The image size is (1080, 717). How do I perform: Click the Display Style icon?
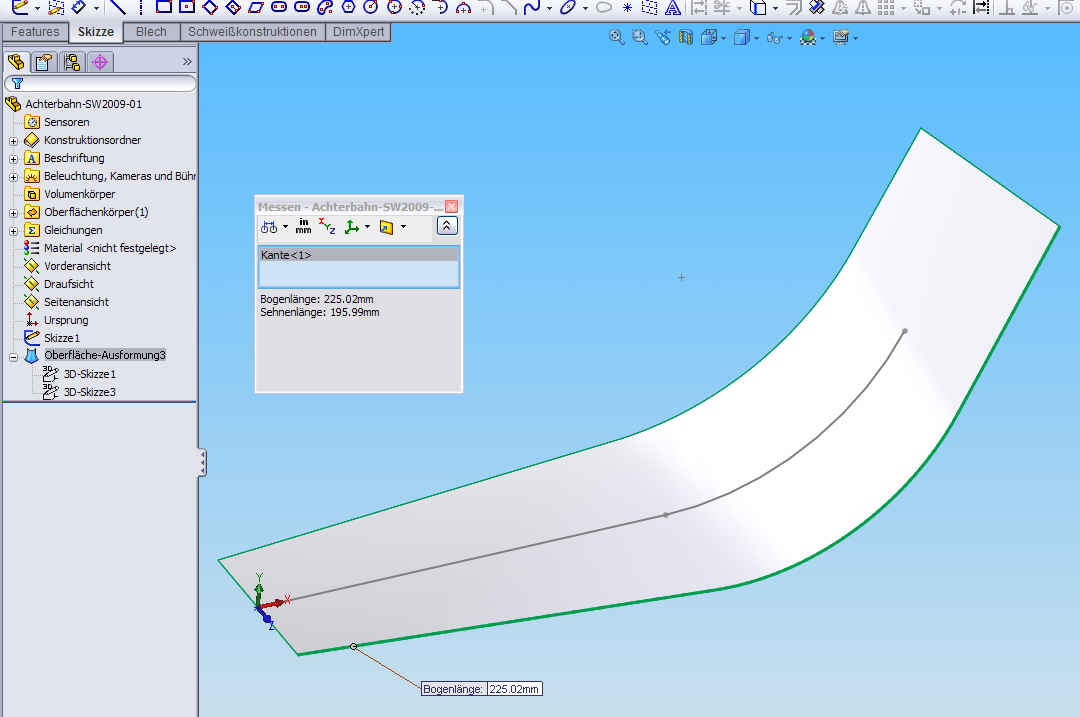(x=741, y=37)
